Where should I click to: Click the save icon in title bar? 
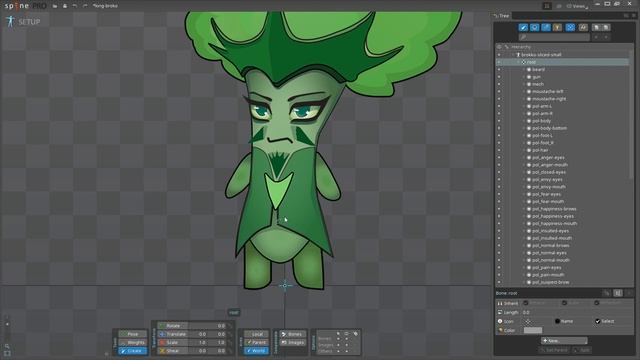tap(64, 6)
